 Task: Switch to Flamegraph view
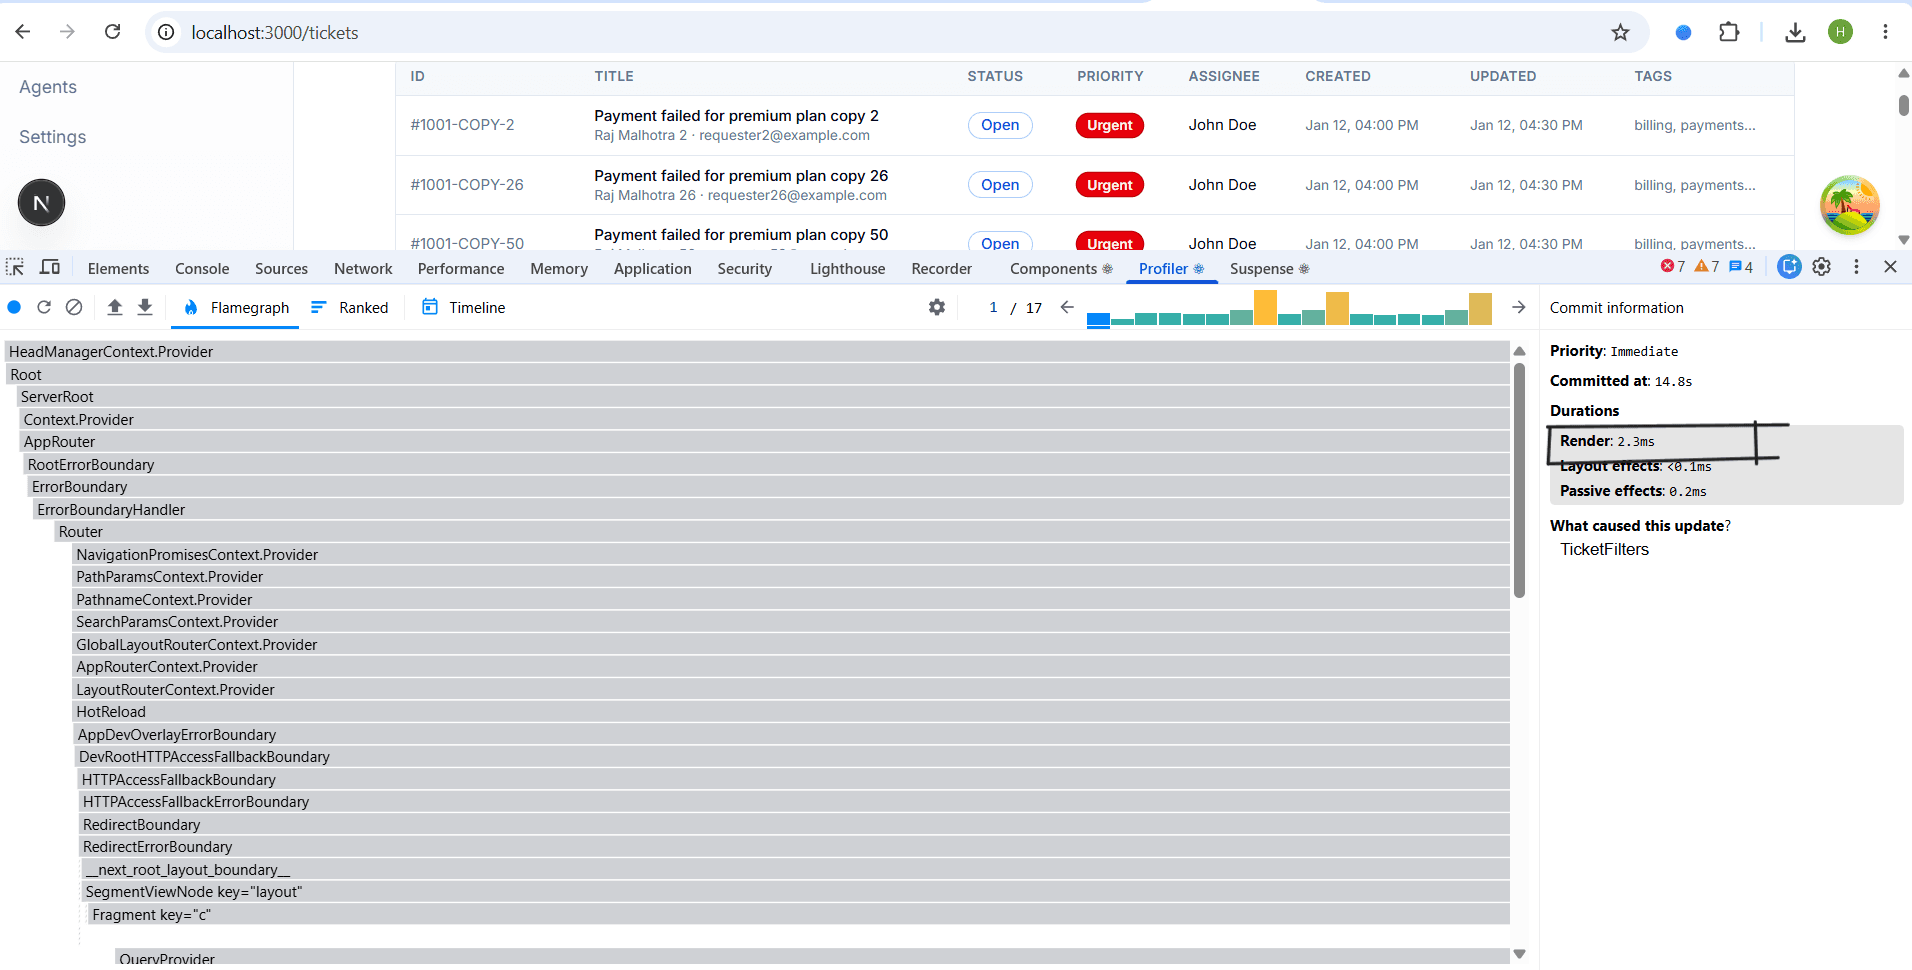236,307
